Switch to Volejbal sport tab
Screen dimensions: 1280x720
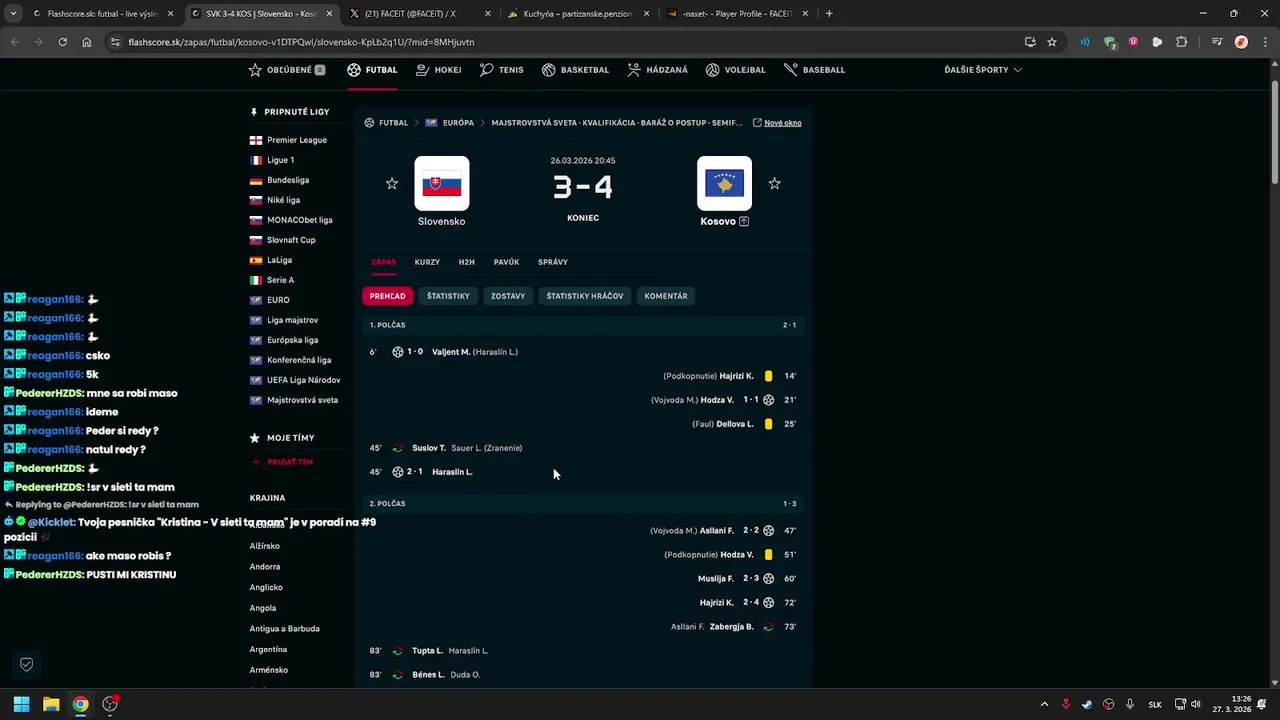click(x=735, y=70)
